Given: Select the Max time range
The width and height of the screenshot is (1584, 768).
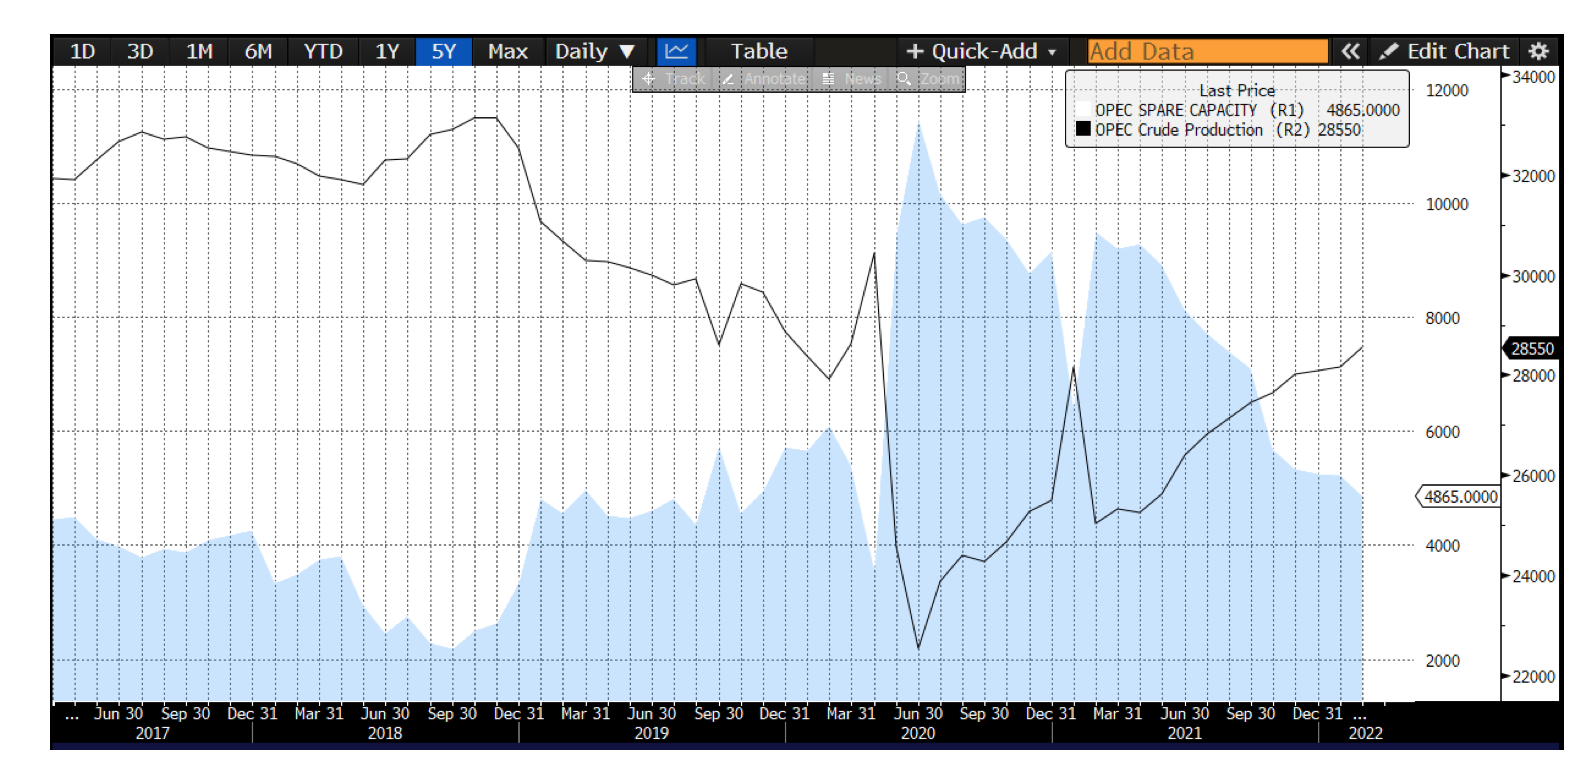Looking at the screenshot, I should click(508, 51).
